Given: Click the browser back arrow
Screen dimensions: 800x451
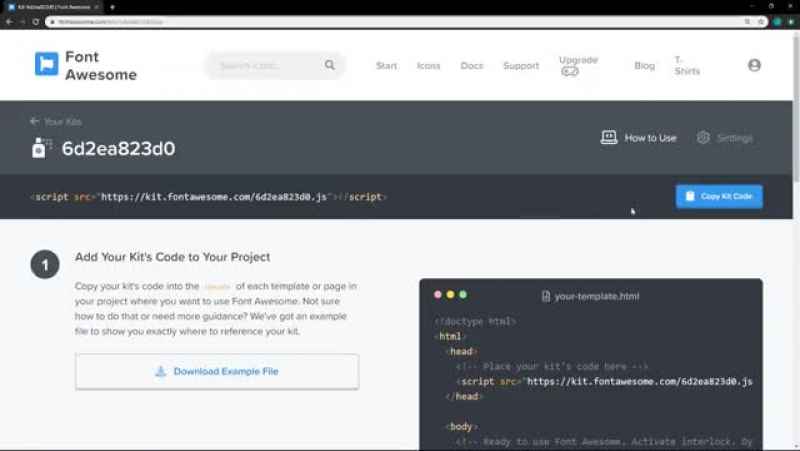Looking at the screenshot, I should [9, 22].
